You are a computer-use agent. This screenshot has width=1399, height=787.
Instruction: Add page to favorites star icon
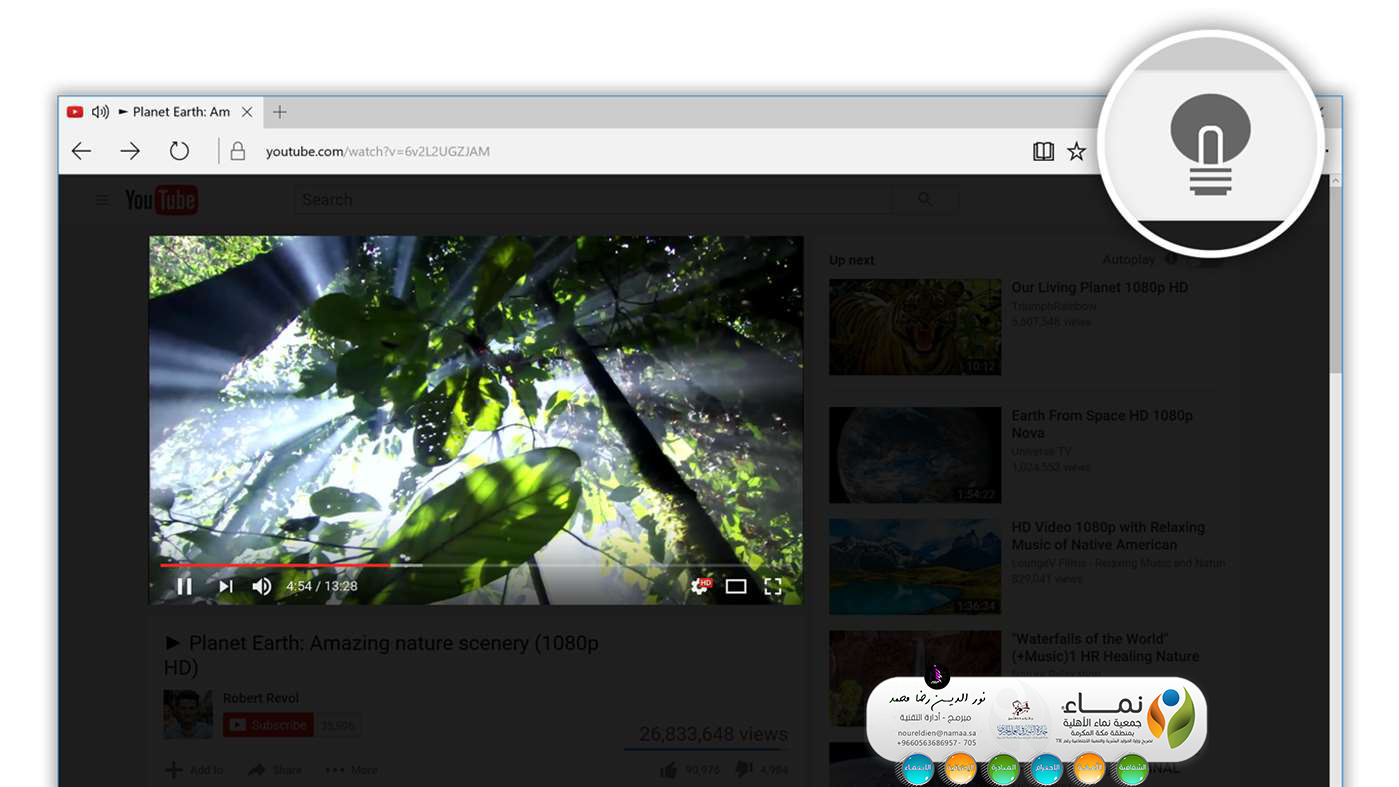point(1076,151)
